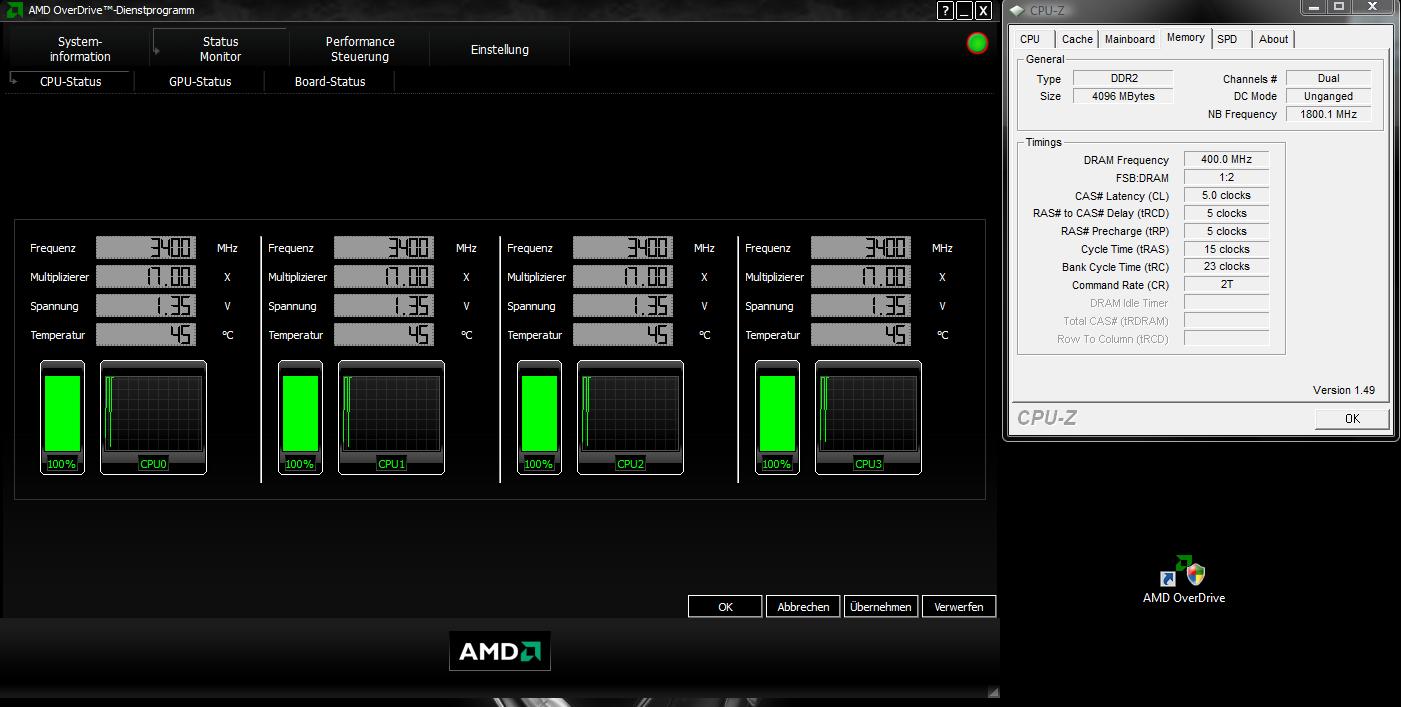The width and height of the screenshot is (1401, 707).
Task: Click the CPU0 usage history graph
Action: coord(154,417)
